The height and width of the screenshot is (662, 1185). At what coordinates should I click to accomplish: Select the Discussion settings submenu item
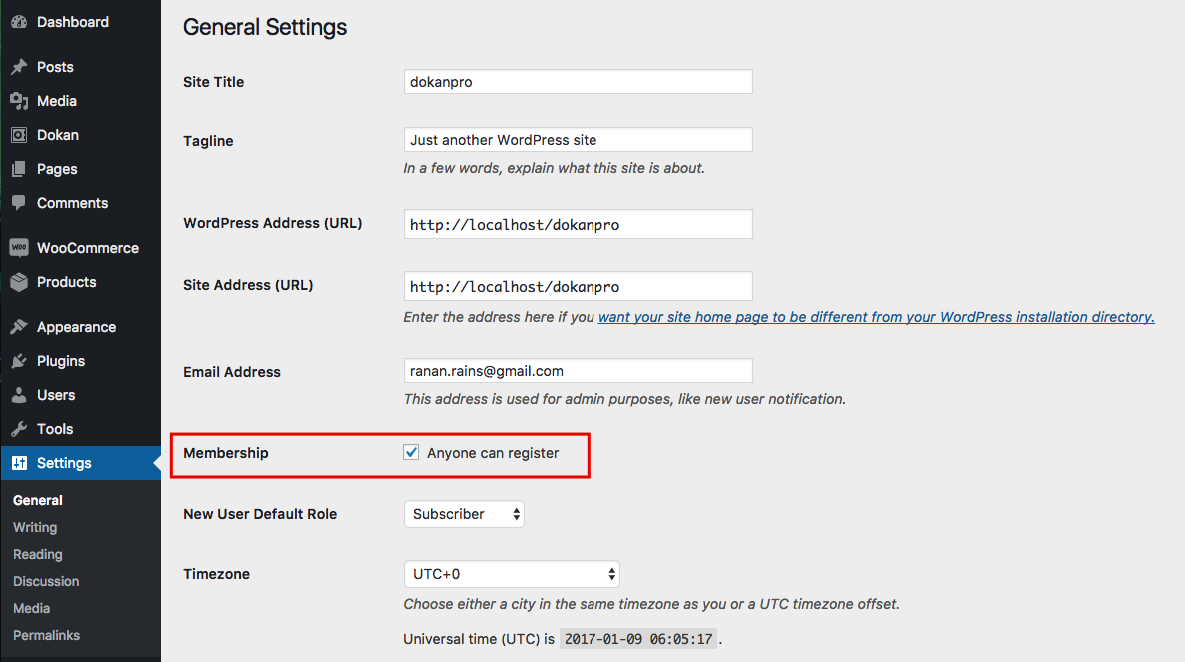coord(46,581)
